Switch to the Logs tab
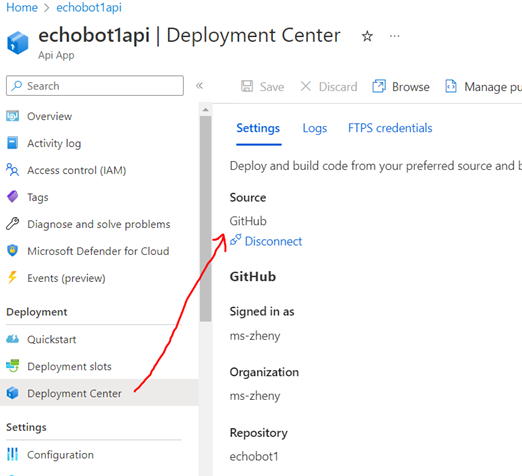The height and width of the screenshot is (476, 522). click(315, 128)
